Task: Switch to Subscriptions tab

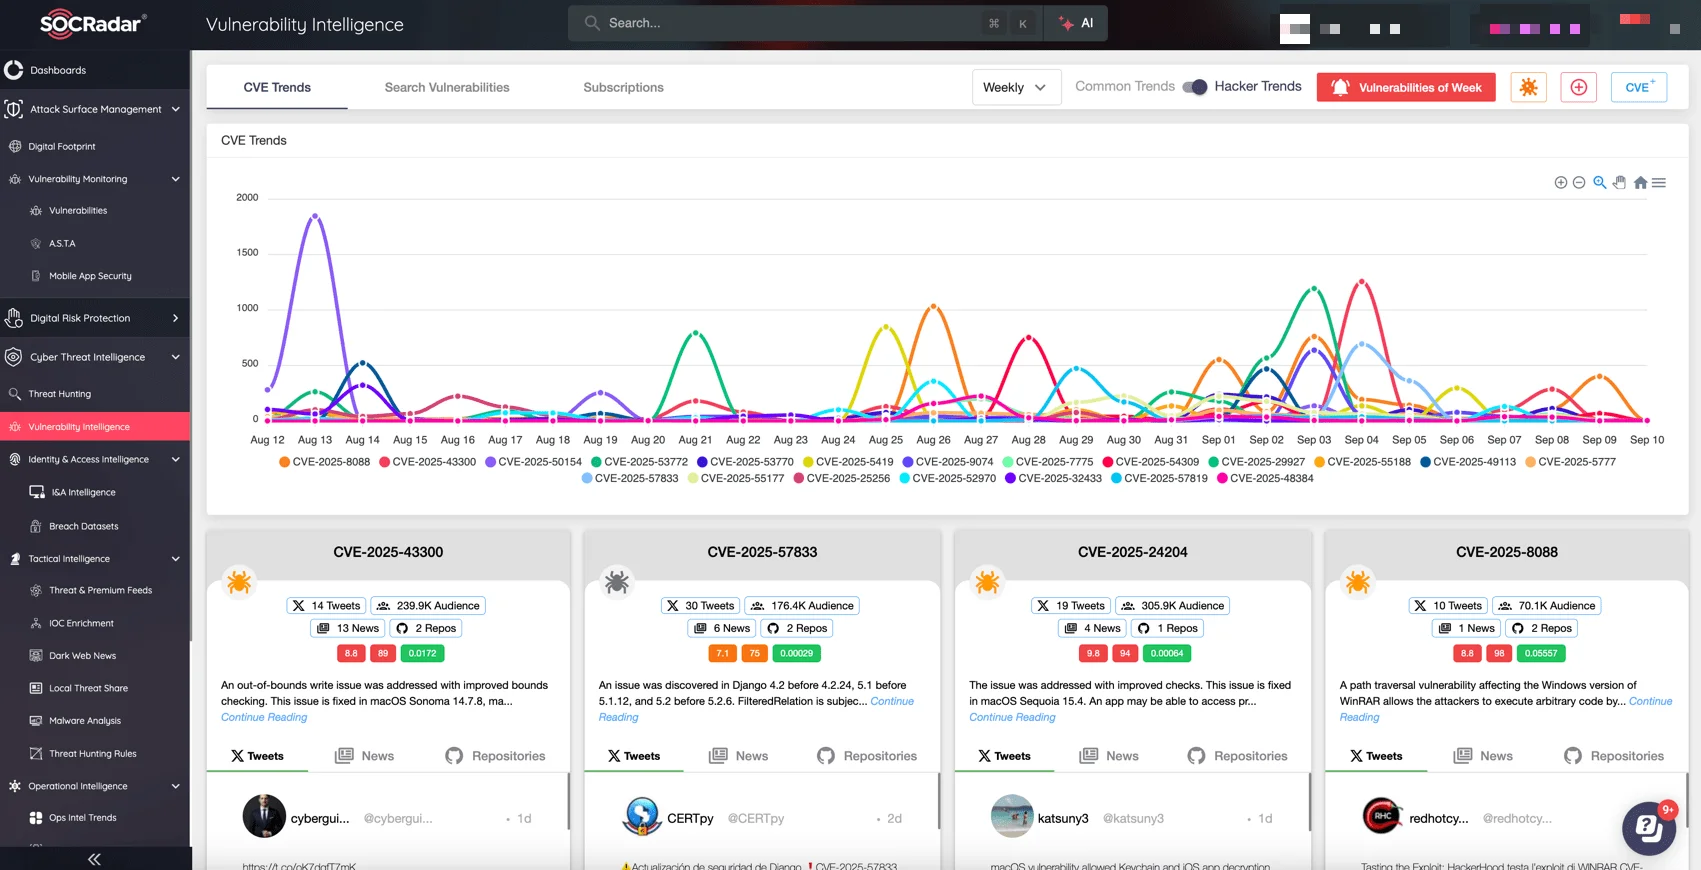Action: [623, 87]
